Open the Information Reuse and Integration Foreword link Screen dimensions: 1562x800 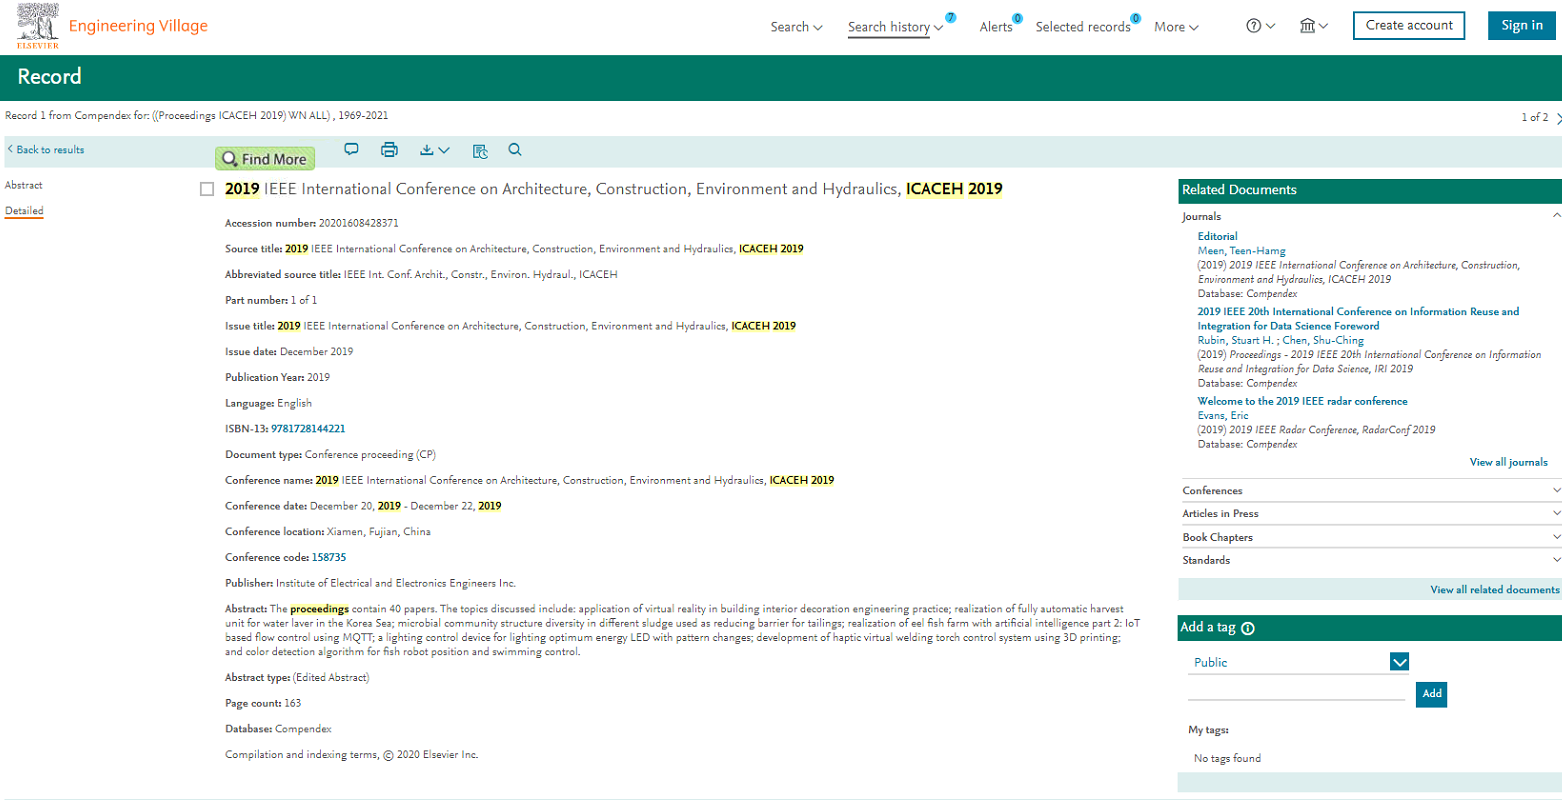coord(1358,319)
